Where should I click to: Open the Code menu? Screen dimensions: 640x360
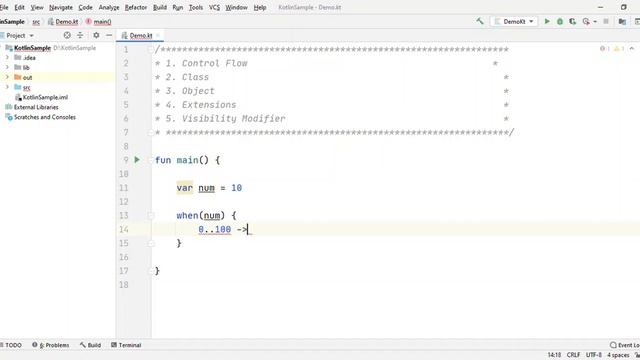point(85,7)
